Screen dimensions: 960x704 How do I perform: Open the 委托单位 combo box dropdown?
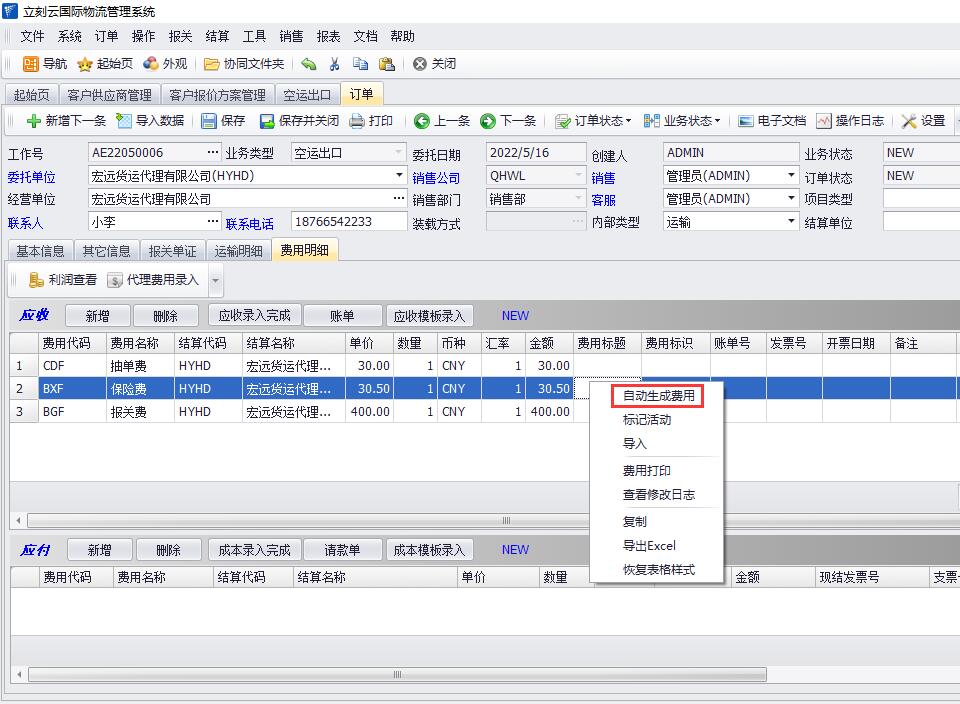399,176
